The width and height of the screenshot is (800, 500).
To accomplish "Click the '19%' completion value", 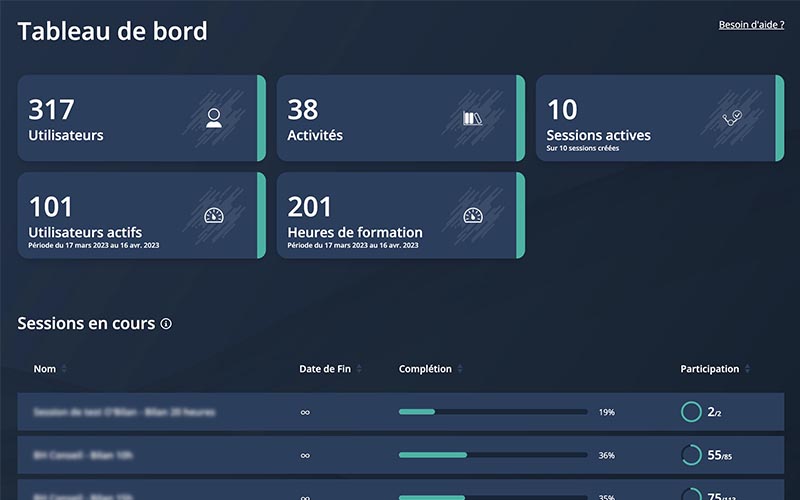I will tap(607, 412).
